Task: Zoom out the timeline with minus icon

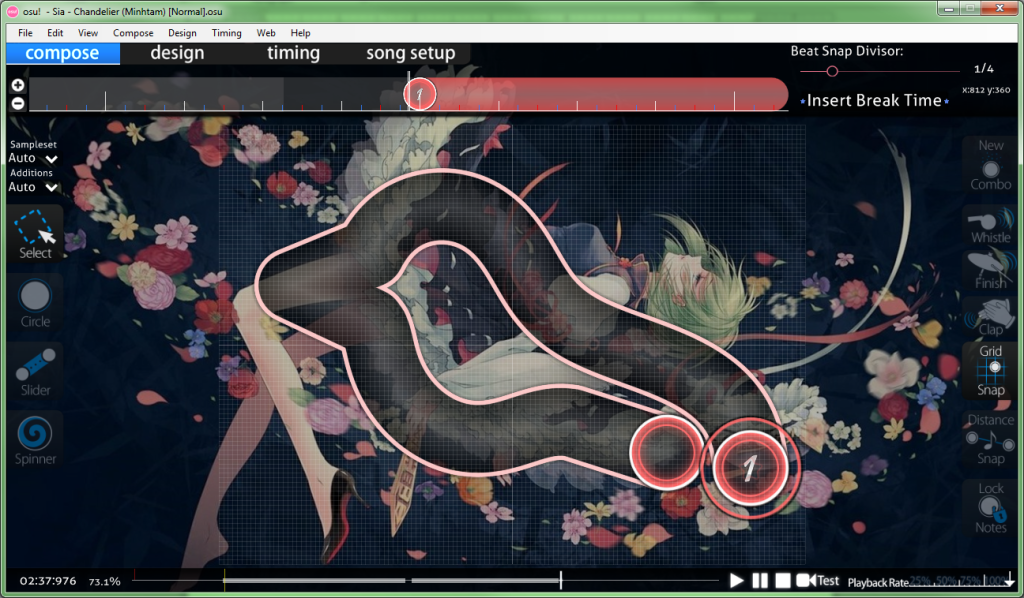Action: click(18, 103)
